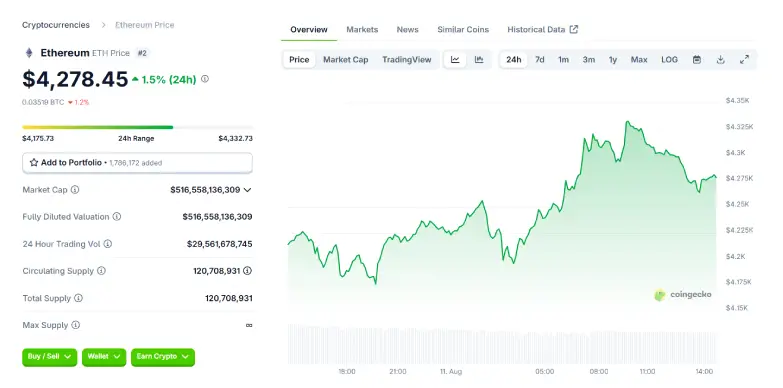Image resolution: width=783 pixels, height=388 pixels.
Task: Open Max Supply info icon
Action: [75, 325]
